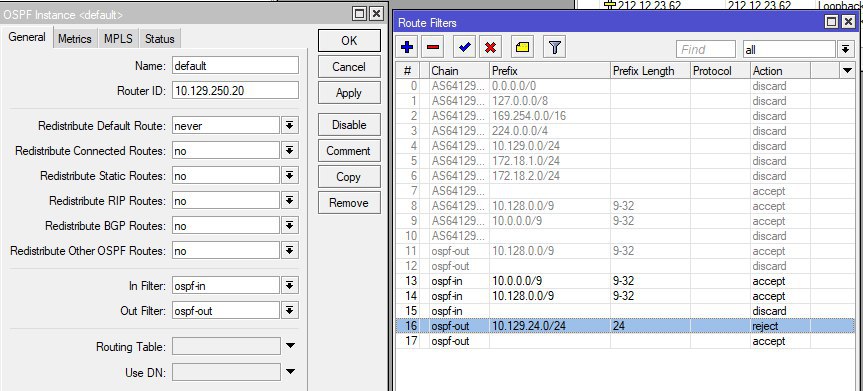Select rule 3 prefix 224.0.0.0/4
Image resolution: width=863 pixels, height=391 pixels.
tap(625, 131)
